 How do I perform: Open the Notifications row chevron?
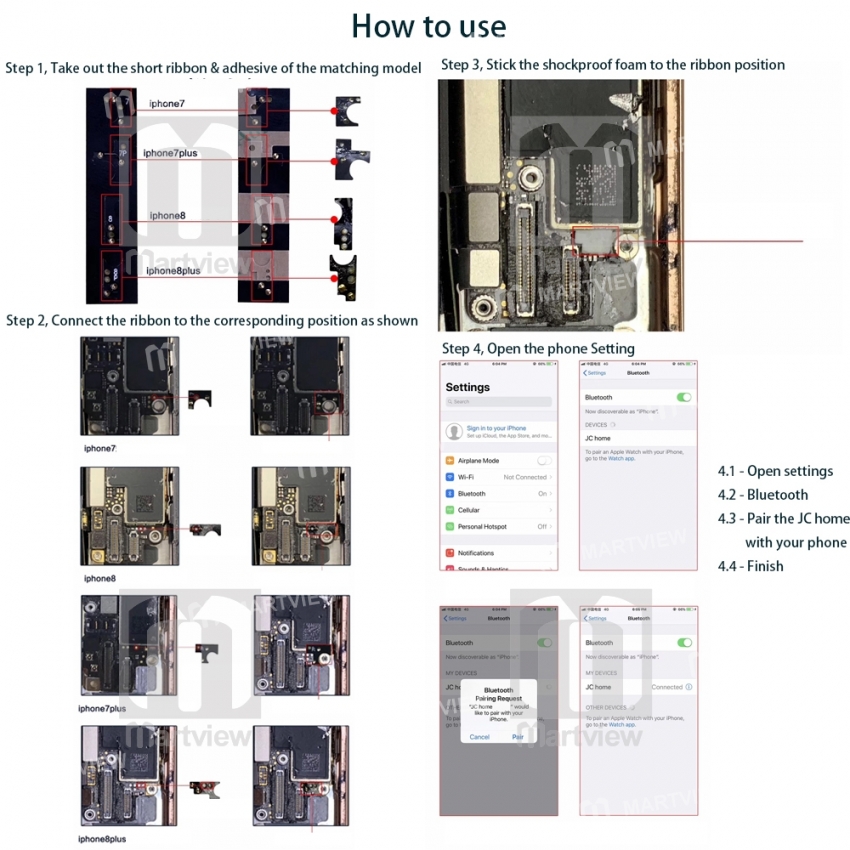pyautogui.click(x=550, y=553)
